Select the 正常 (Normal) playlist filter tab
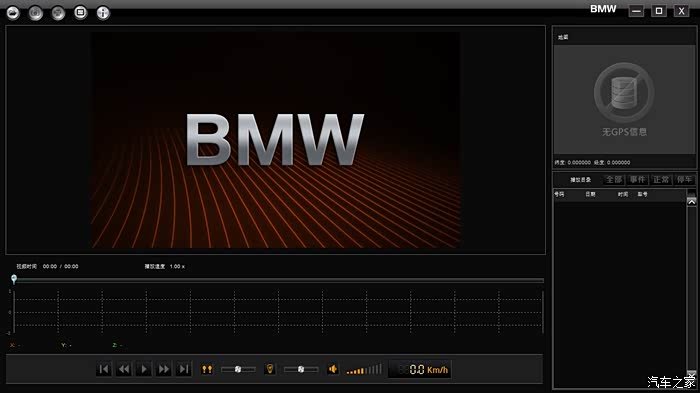This screenshot has height=393, width=700. (x=661, y=180)
